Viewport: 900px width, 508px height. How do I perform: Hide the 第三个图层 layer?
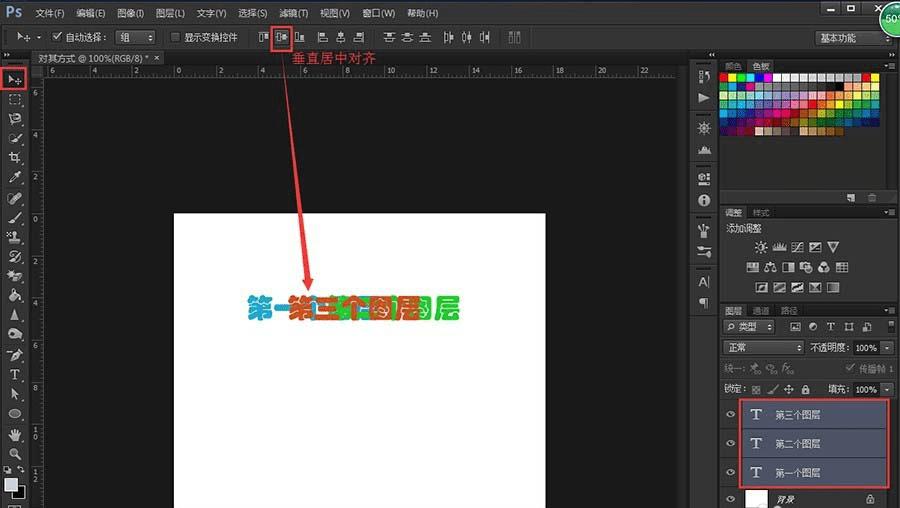730,414
